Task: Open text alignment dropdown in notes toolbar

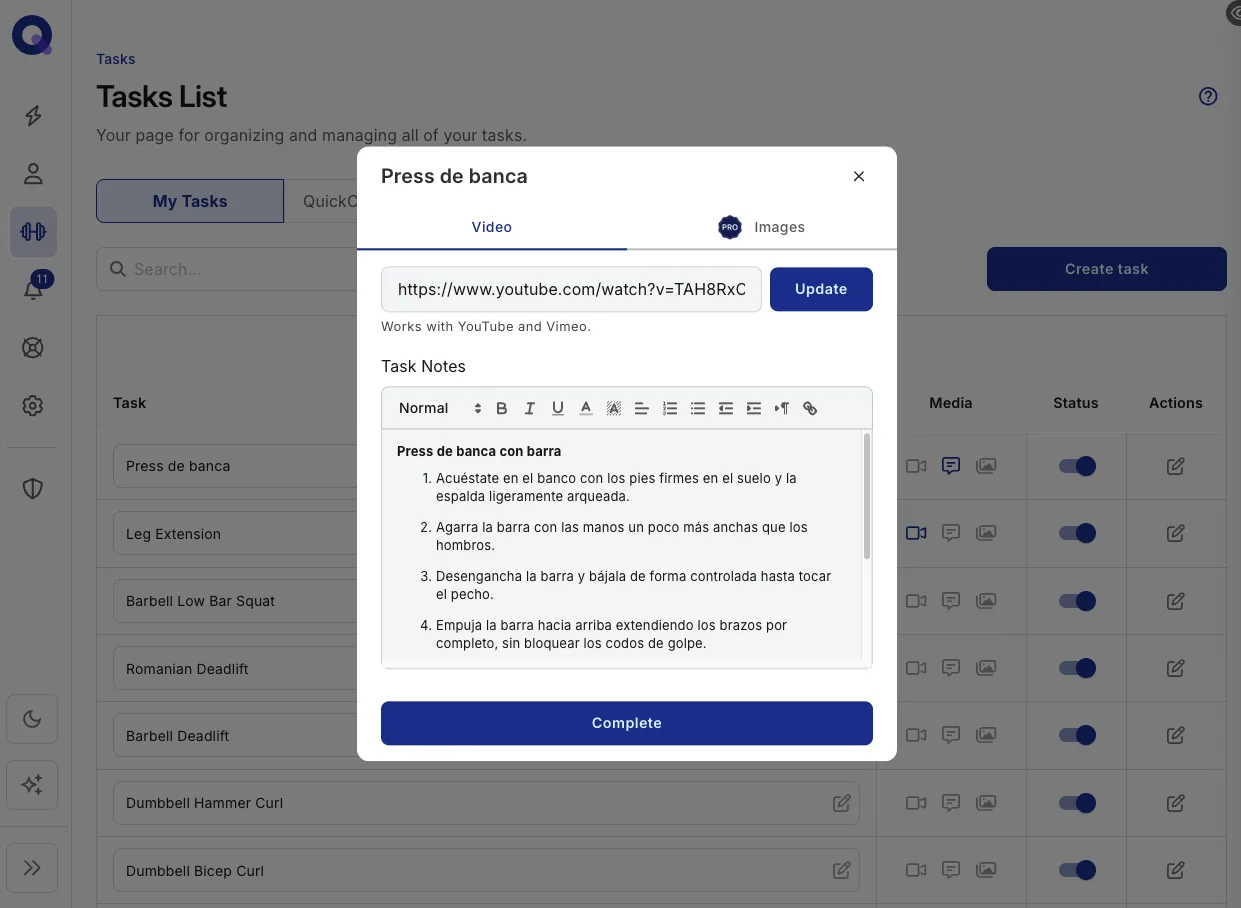Action: pyautogui.click(x=642, y=408)
